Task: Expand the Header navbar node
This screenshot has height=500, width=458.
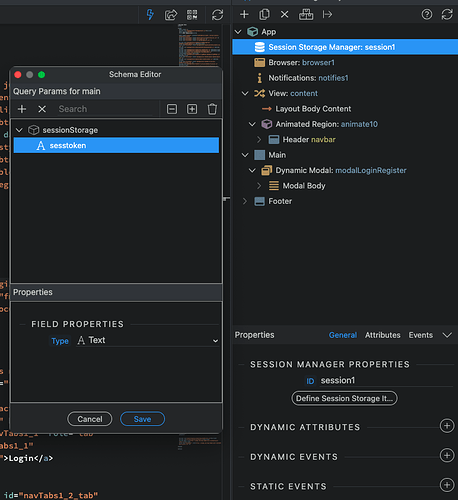Action: (259, 139)
